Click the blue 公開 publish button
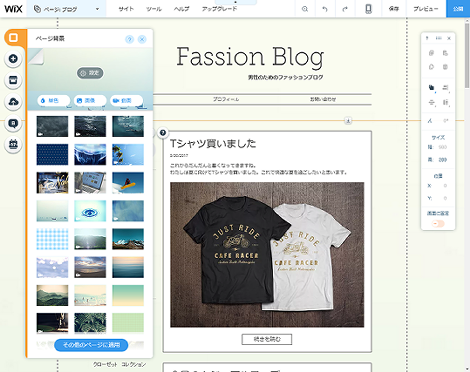 458,9
